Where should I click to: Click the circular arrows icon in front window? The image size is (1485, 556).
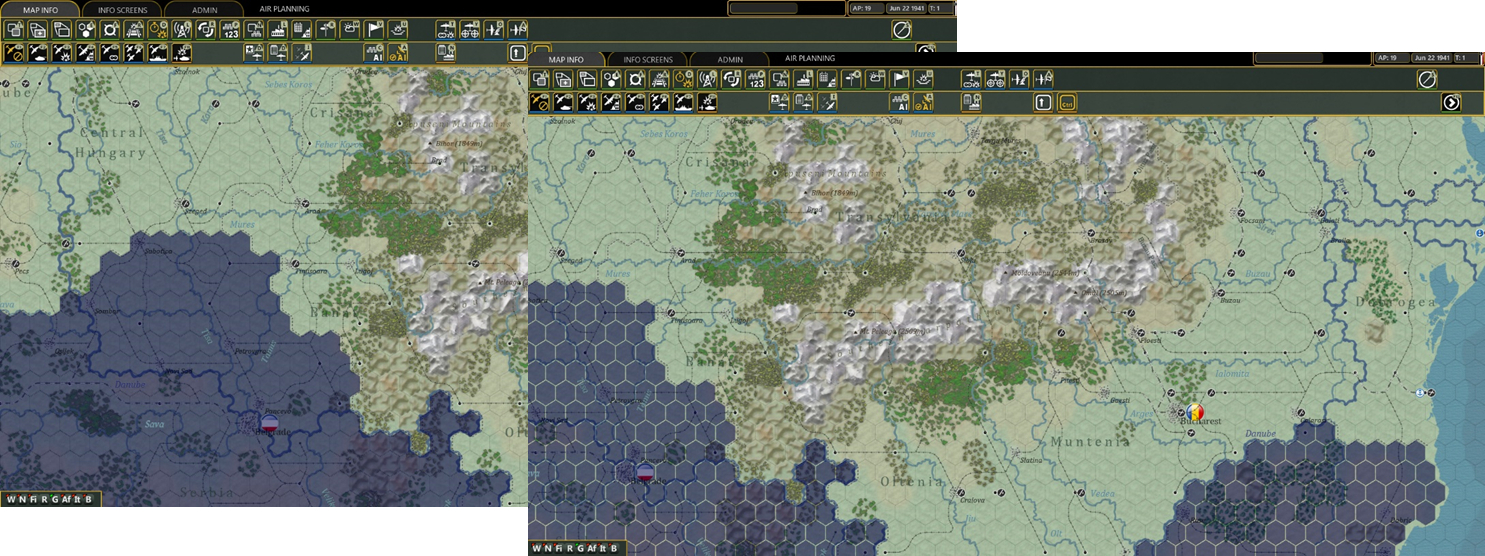click(730, 79)
